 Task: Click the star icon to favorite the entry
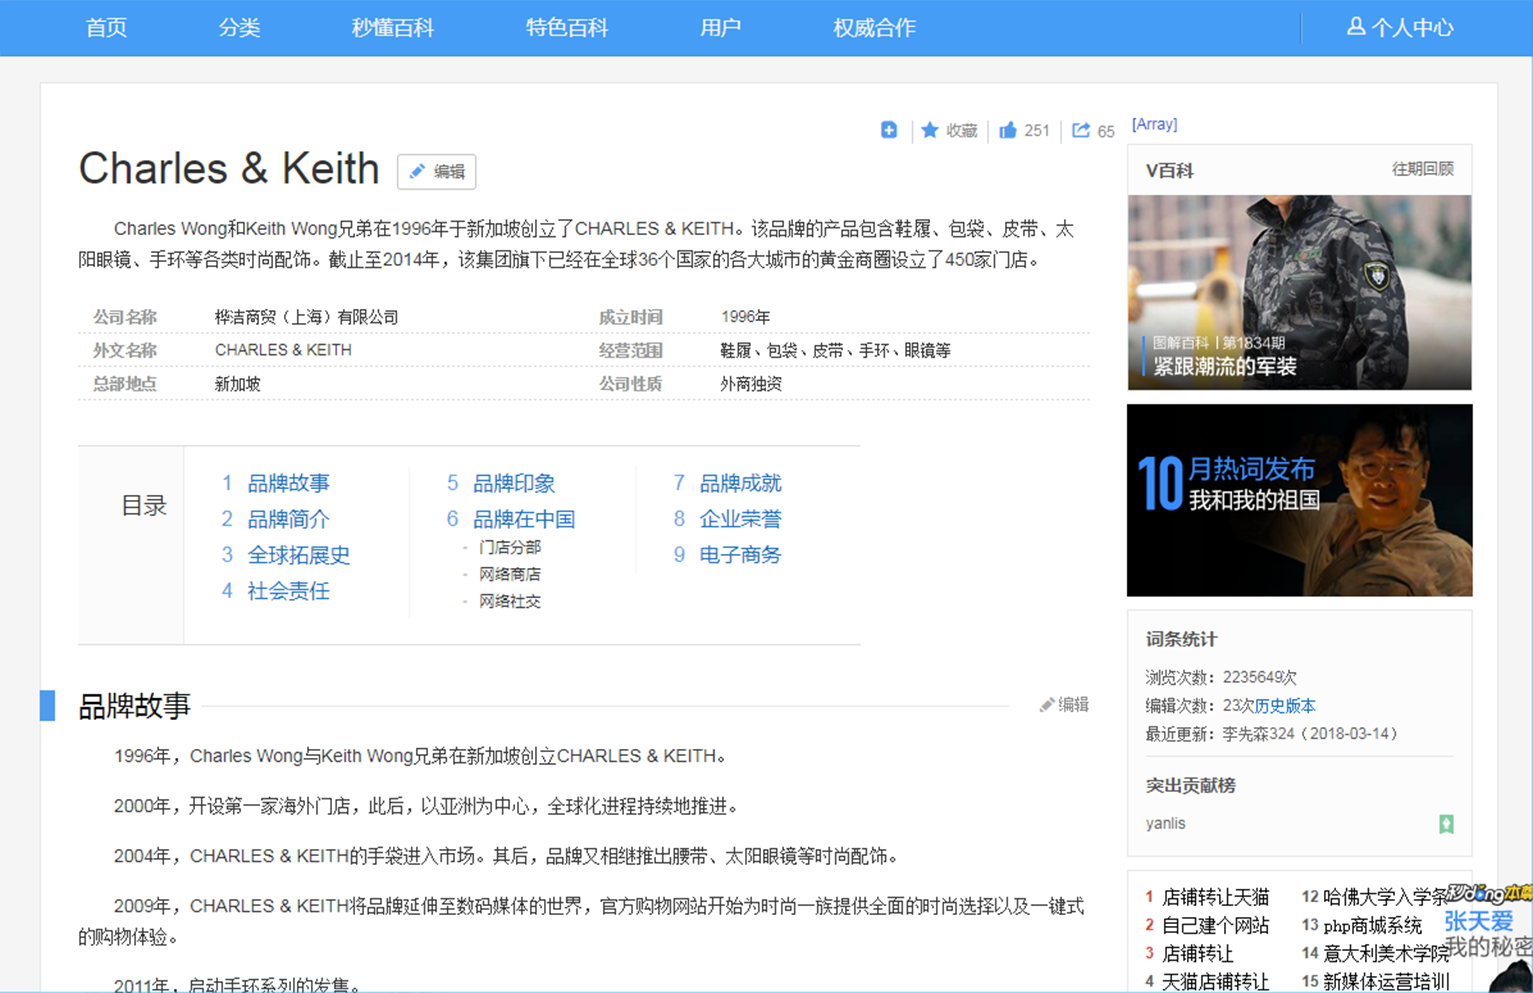pos(930,130)
